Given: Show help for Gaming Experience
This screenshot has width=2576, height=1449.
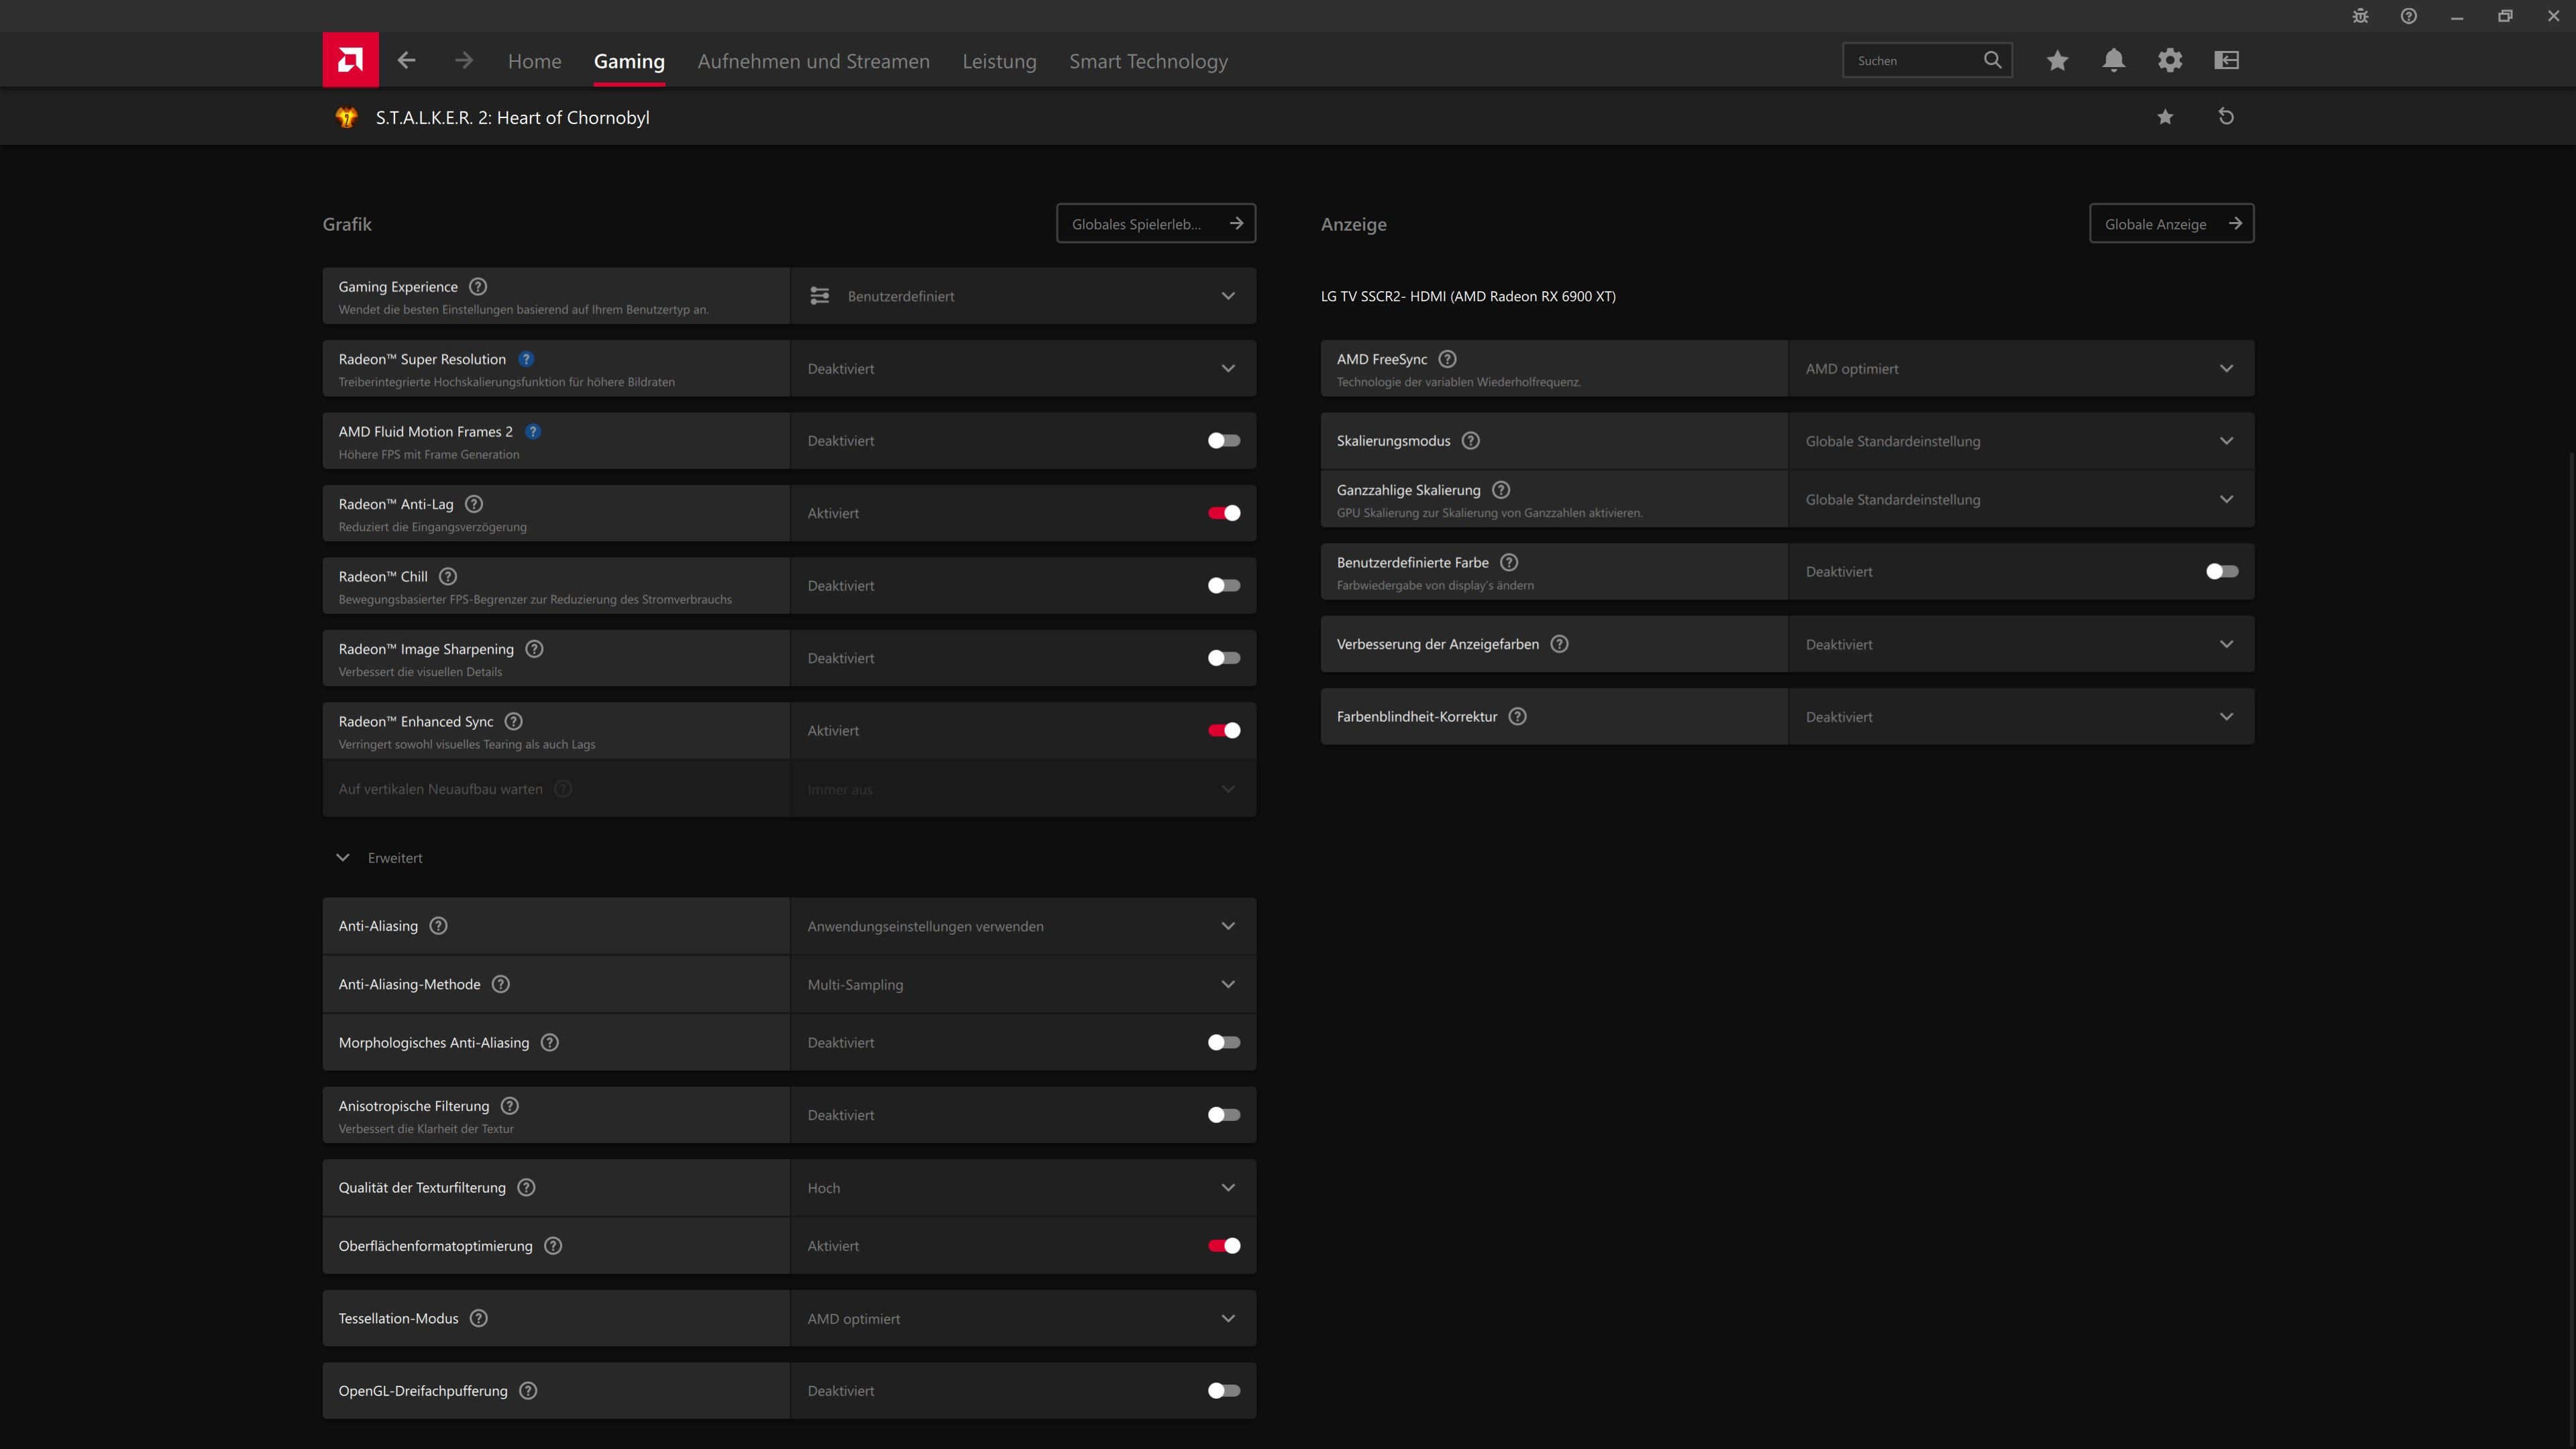Looking at the screenshot, I should coord(478,287).
